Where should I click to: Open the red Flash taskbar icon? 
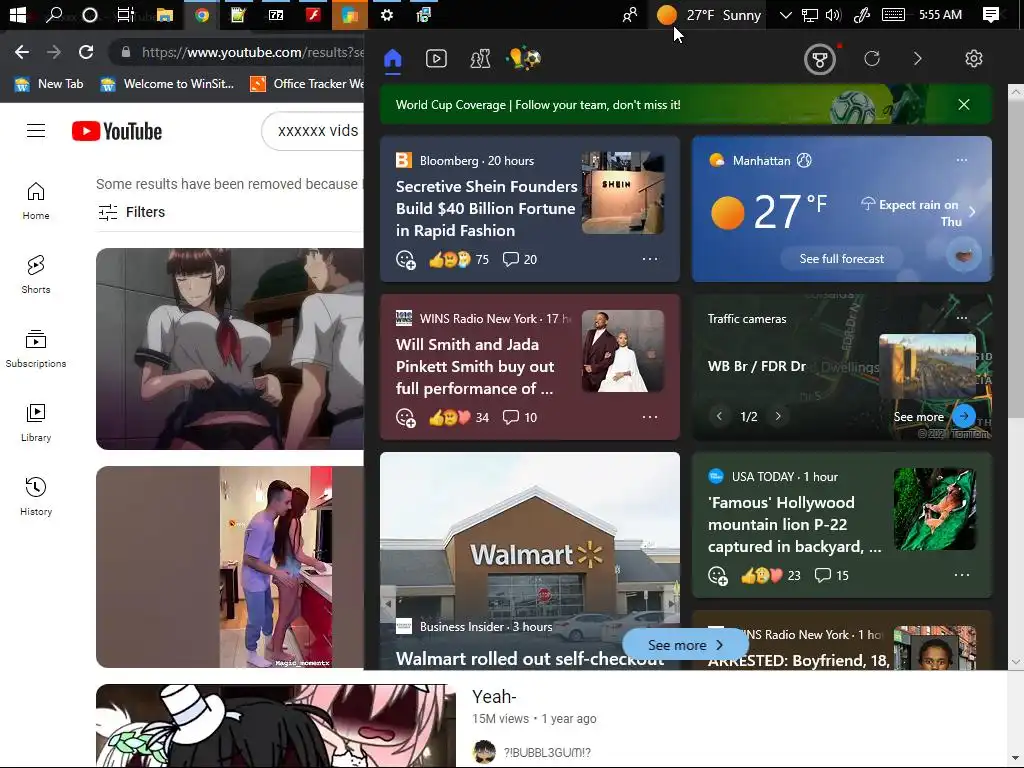click(x=313, y=14)
